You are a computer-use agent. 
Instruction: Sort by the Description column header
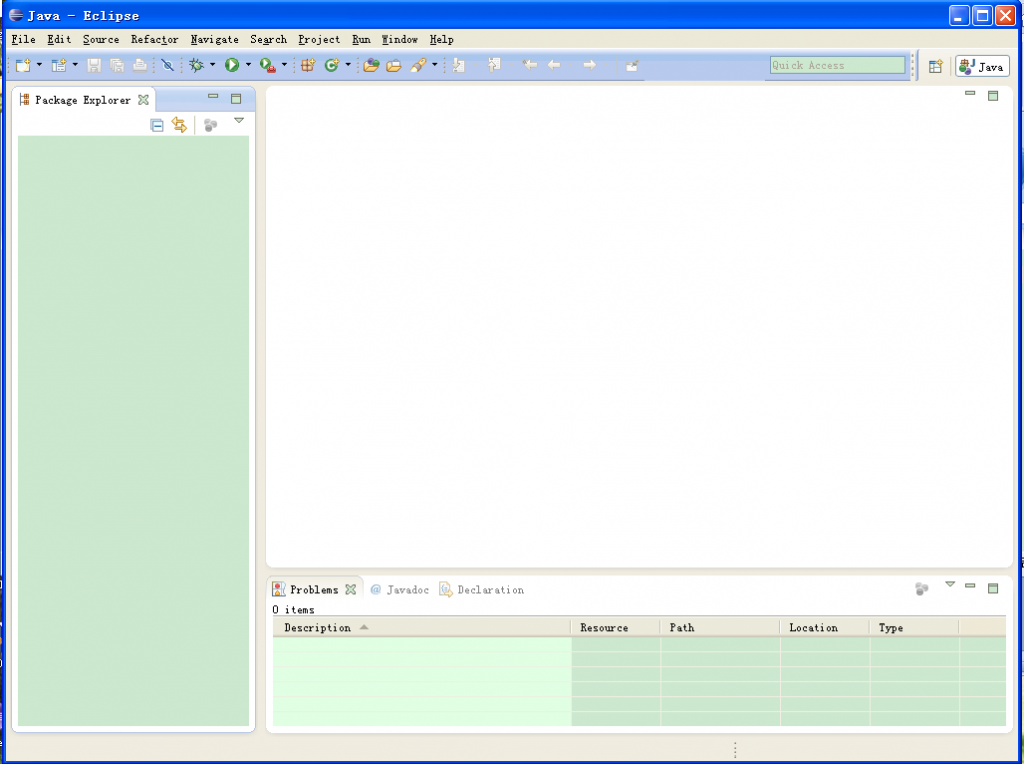click(x=422, y=628)
